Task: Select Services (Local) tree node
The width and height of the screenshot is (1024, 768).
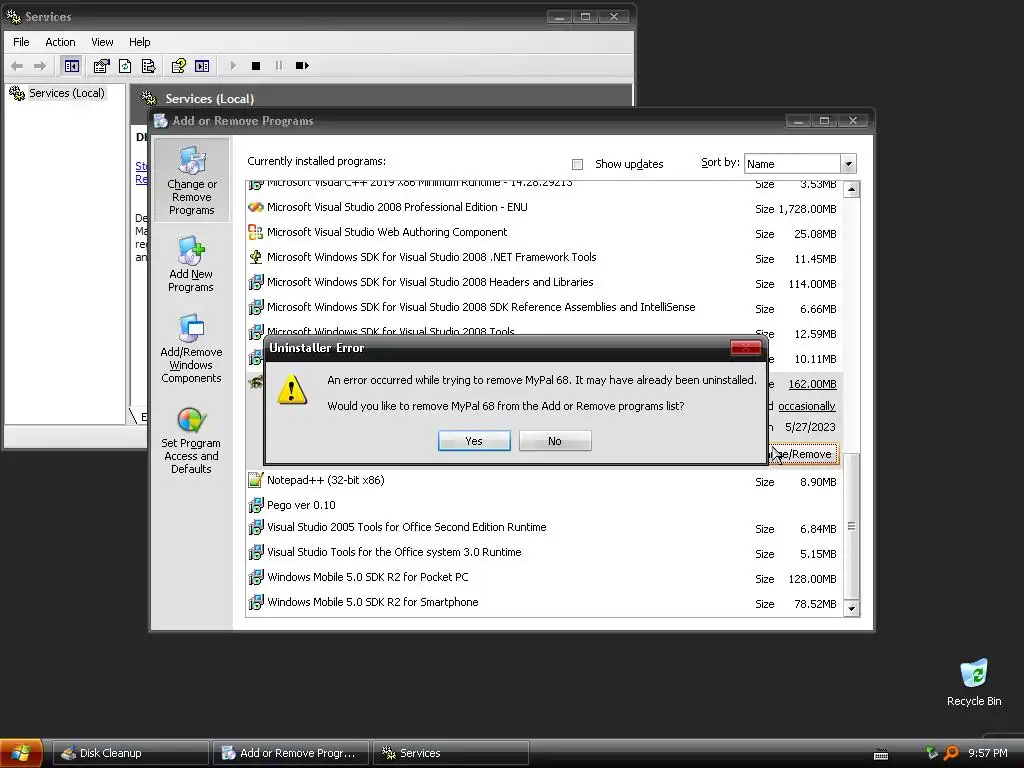Action: click(x=66, y=93)
